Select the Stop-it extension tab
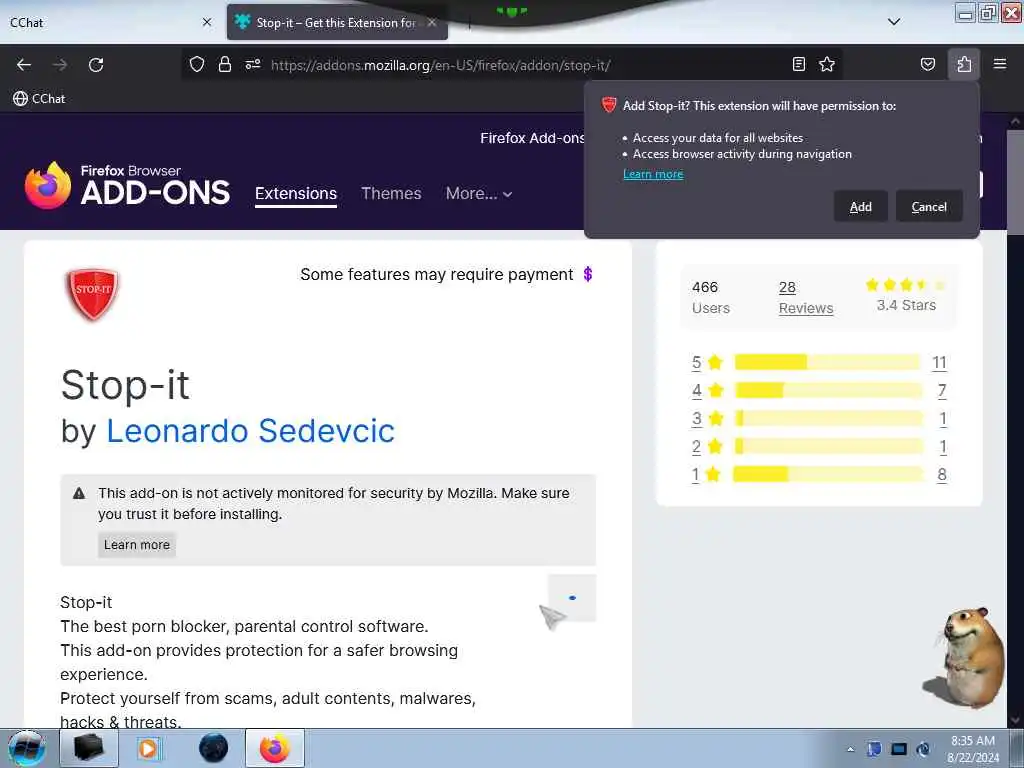 (x=337, y=22)
